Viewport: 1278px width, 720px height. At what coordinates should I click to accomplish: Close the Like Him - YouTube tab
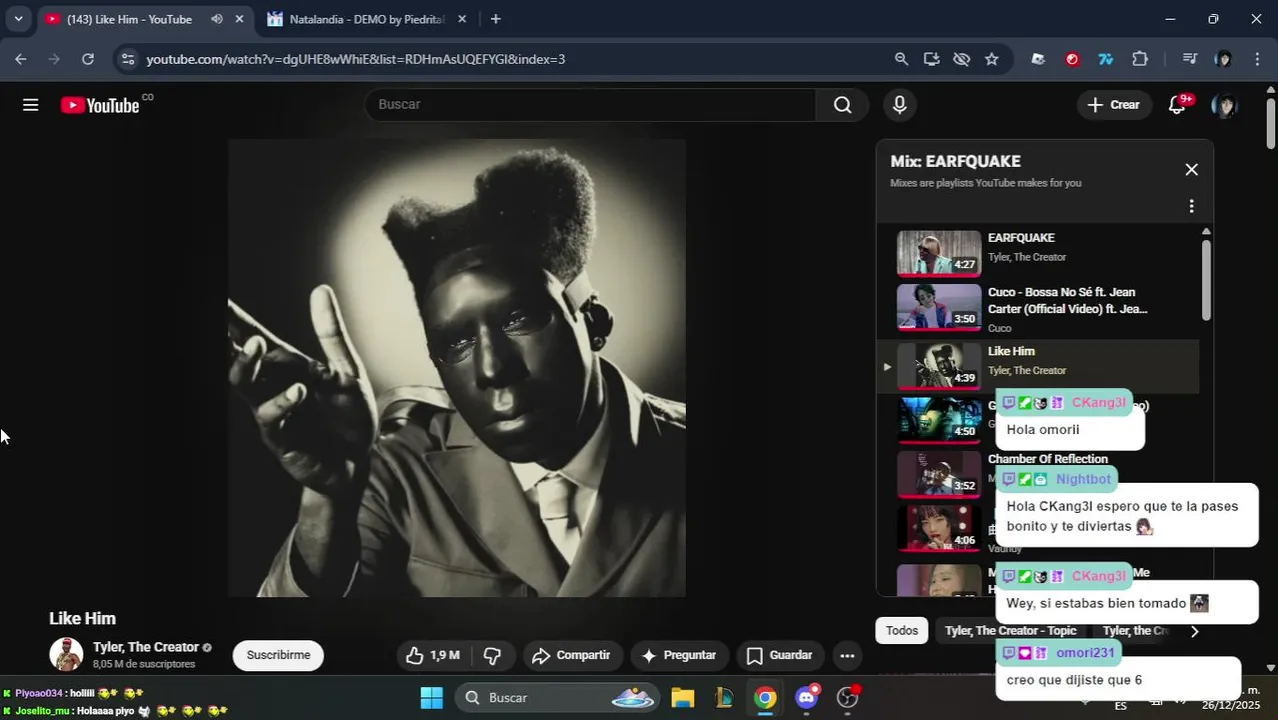[x=239, y=19]
